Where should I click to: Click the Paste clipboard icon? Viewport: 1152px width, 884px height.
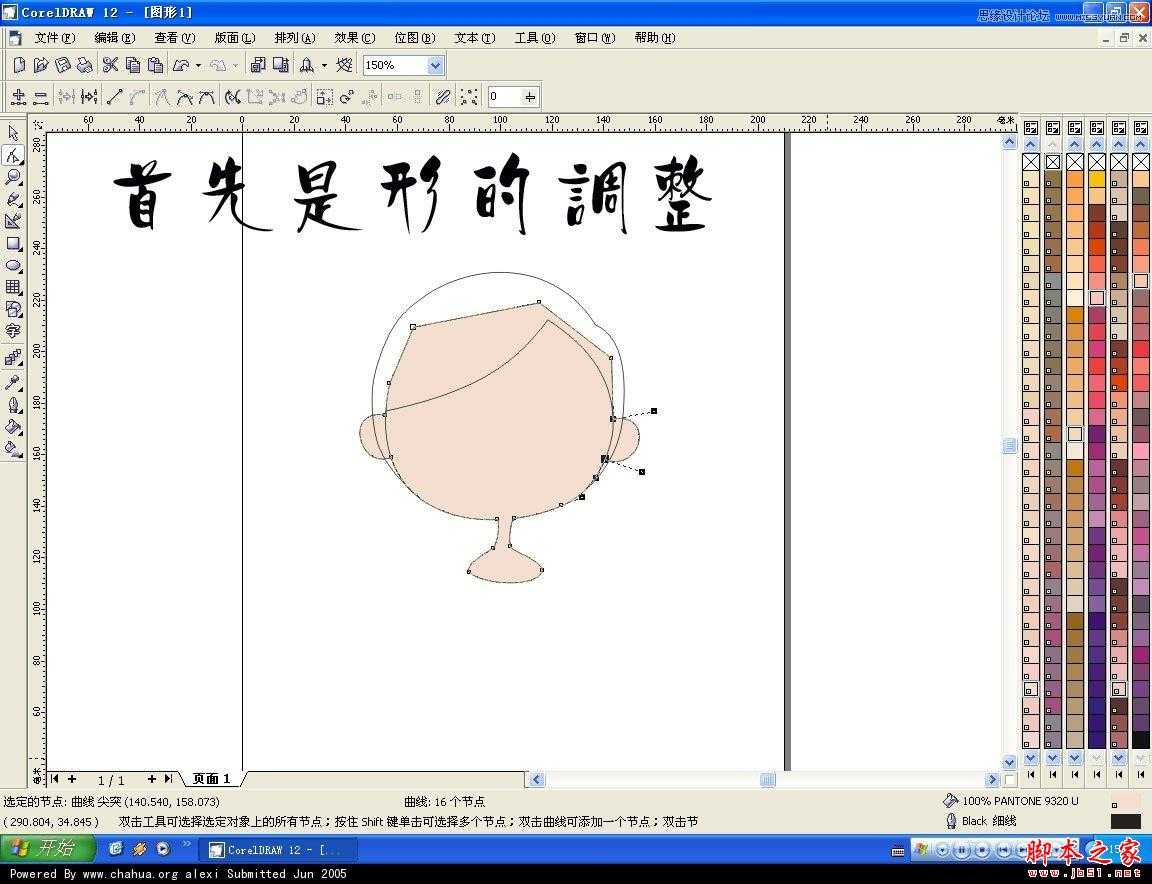tap(155, 65)
